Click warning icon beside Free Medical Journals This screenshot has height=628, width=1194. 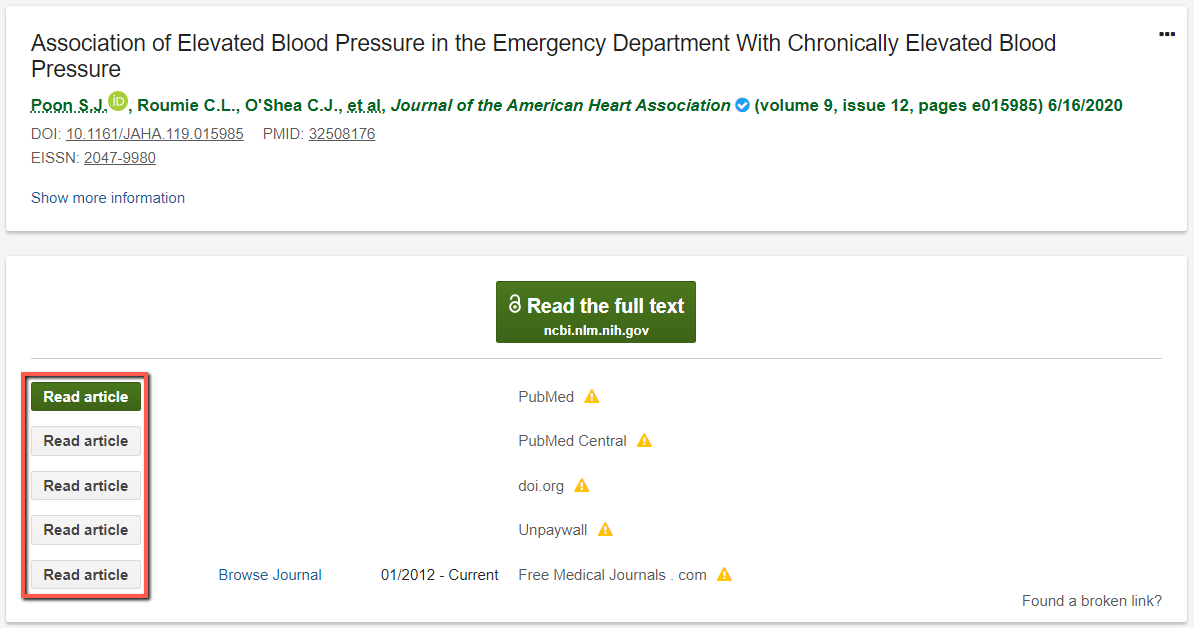tap(724, 575)
